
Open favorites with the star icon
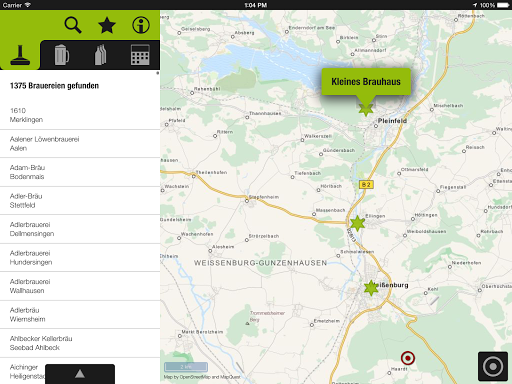click(107, 25)
